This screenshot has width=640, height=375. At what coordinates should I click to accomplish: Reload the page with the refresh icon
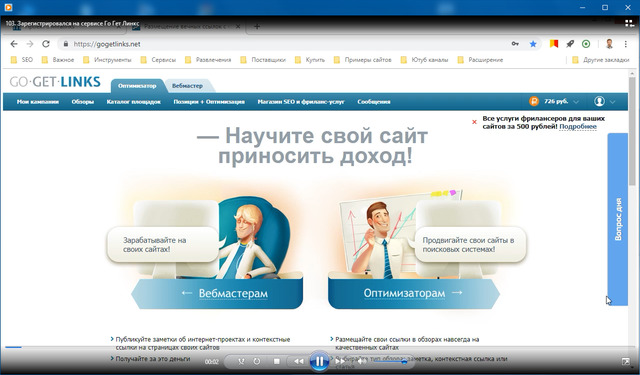[x=46, y=44]
